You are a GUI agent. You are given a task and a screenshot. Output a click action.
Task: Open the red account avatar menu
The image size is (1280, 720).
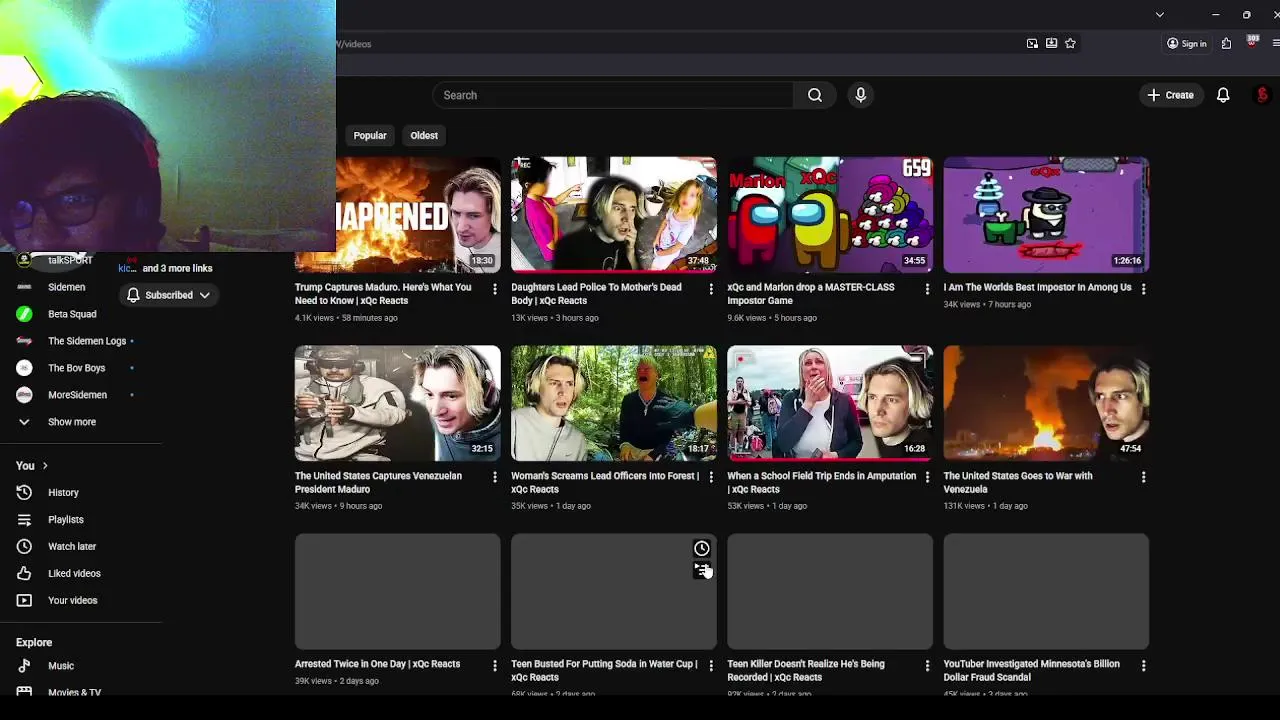1262,95
